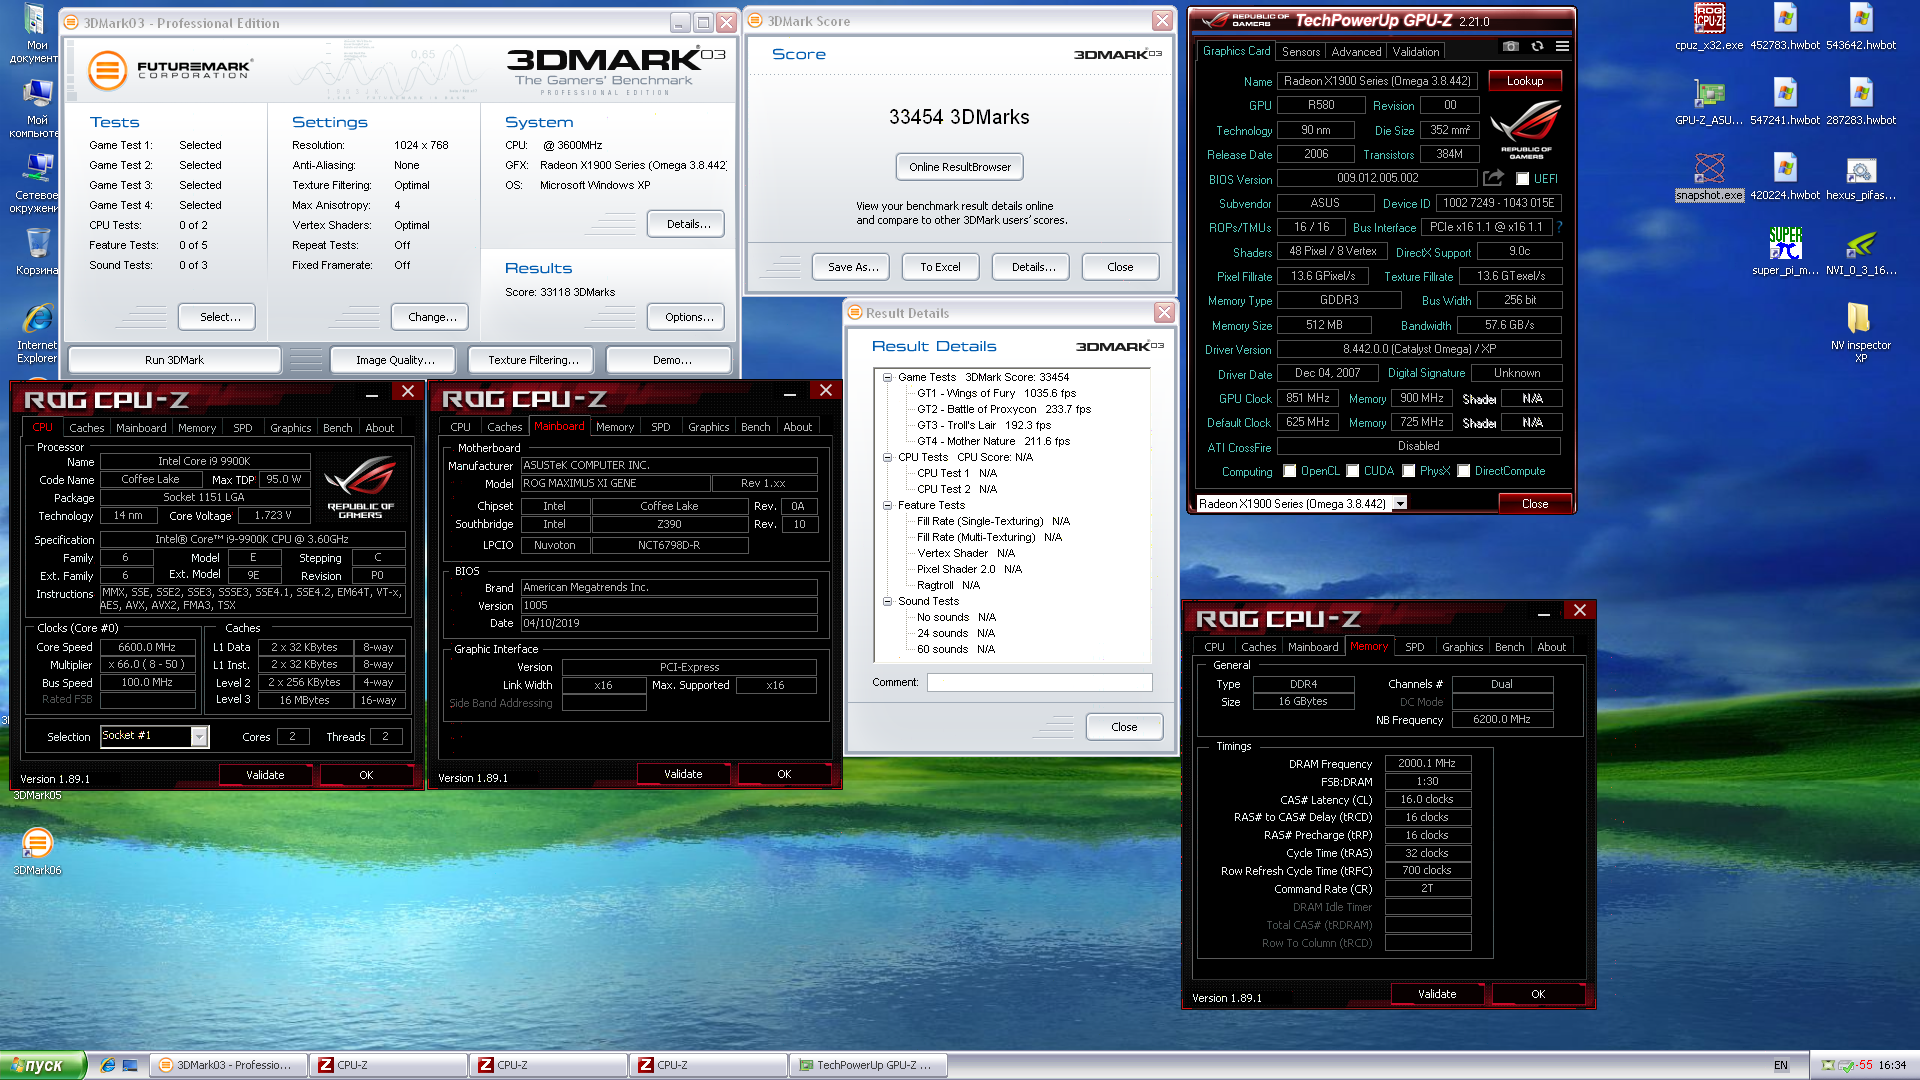Collapse the Feature Tests tree node
1920x1080 pixels.
[x=887, y=505]
